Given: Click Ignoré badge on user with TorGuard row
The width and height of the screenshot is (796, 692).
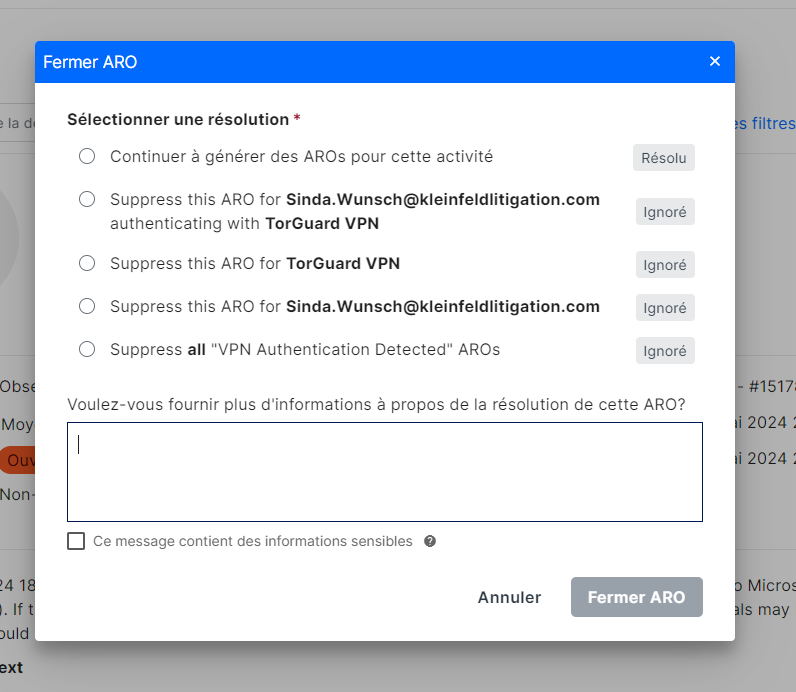Looking at the screenshot, I should (665, 212).
